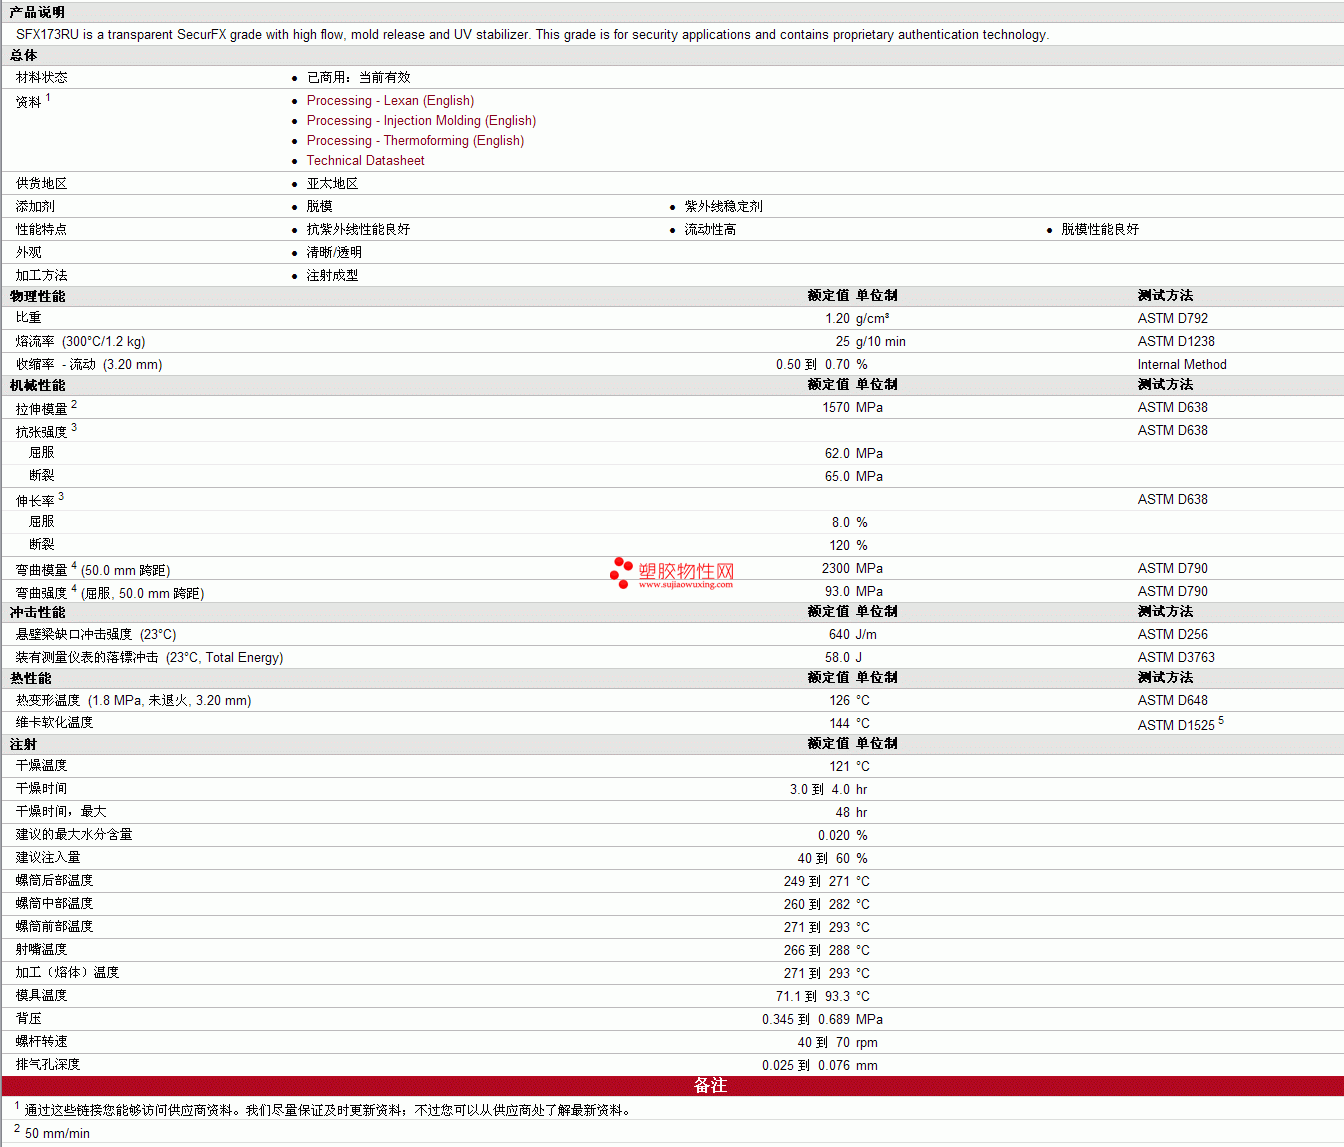Click the 加工（熔体）温度 row label
The width and height of the screenshot is (1344, 1147).
coord(67,974)
